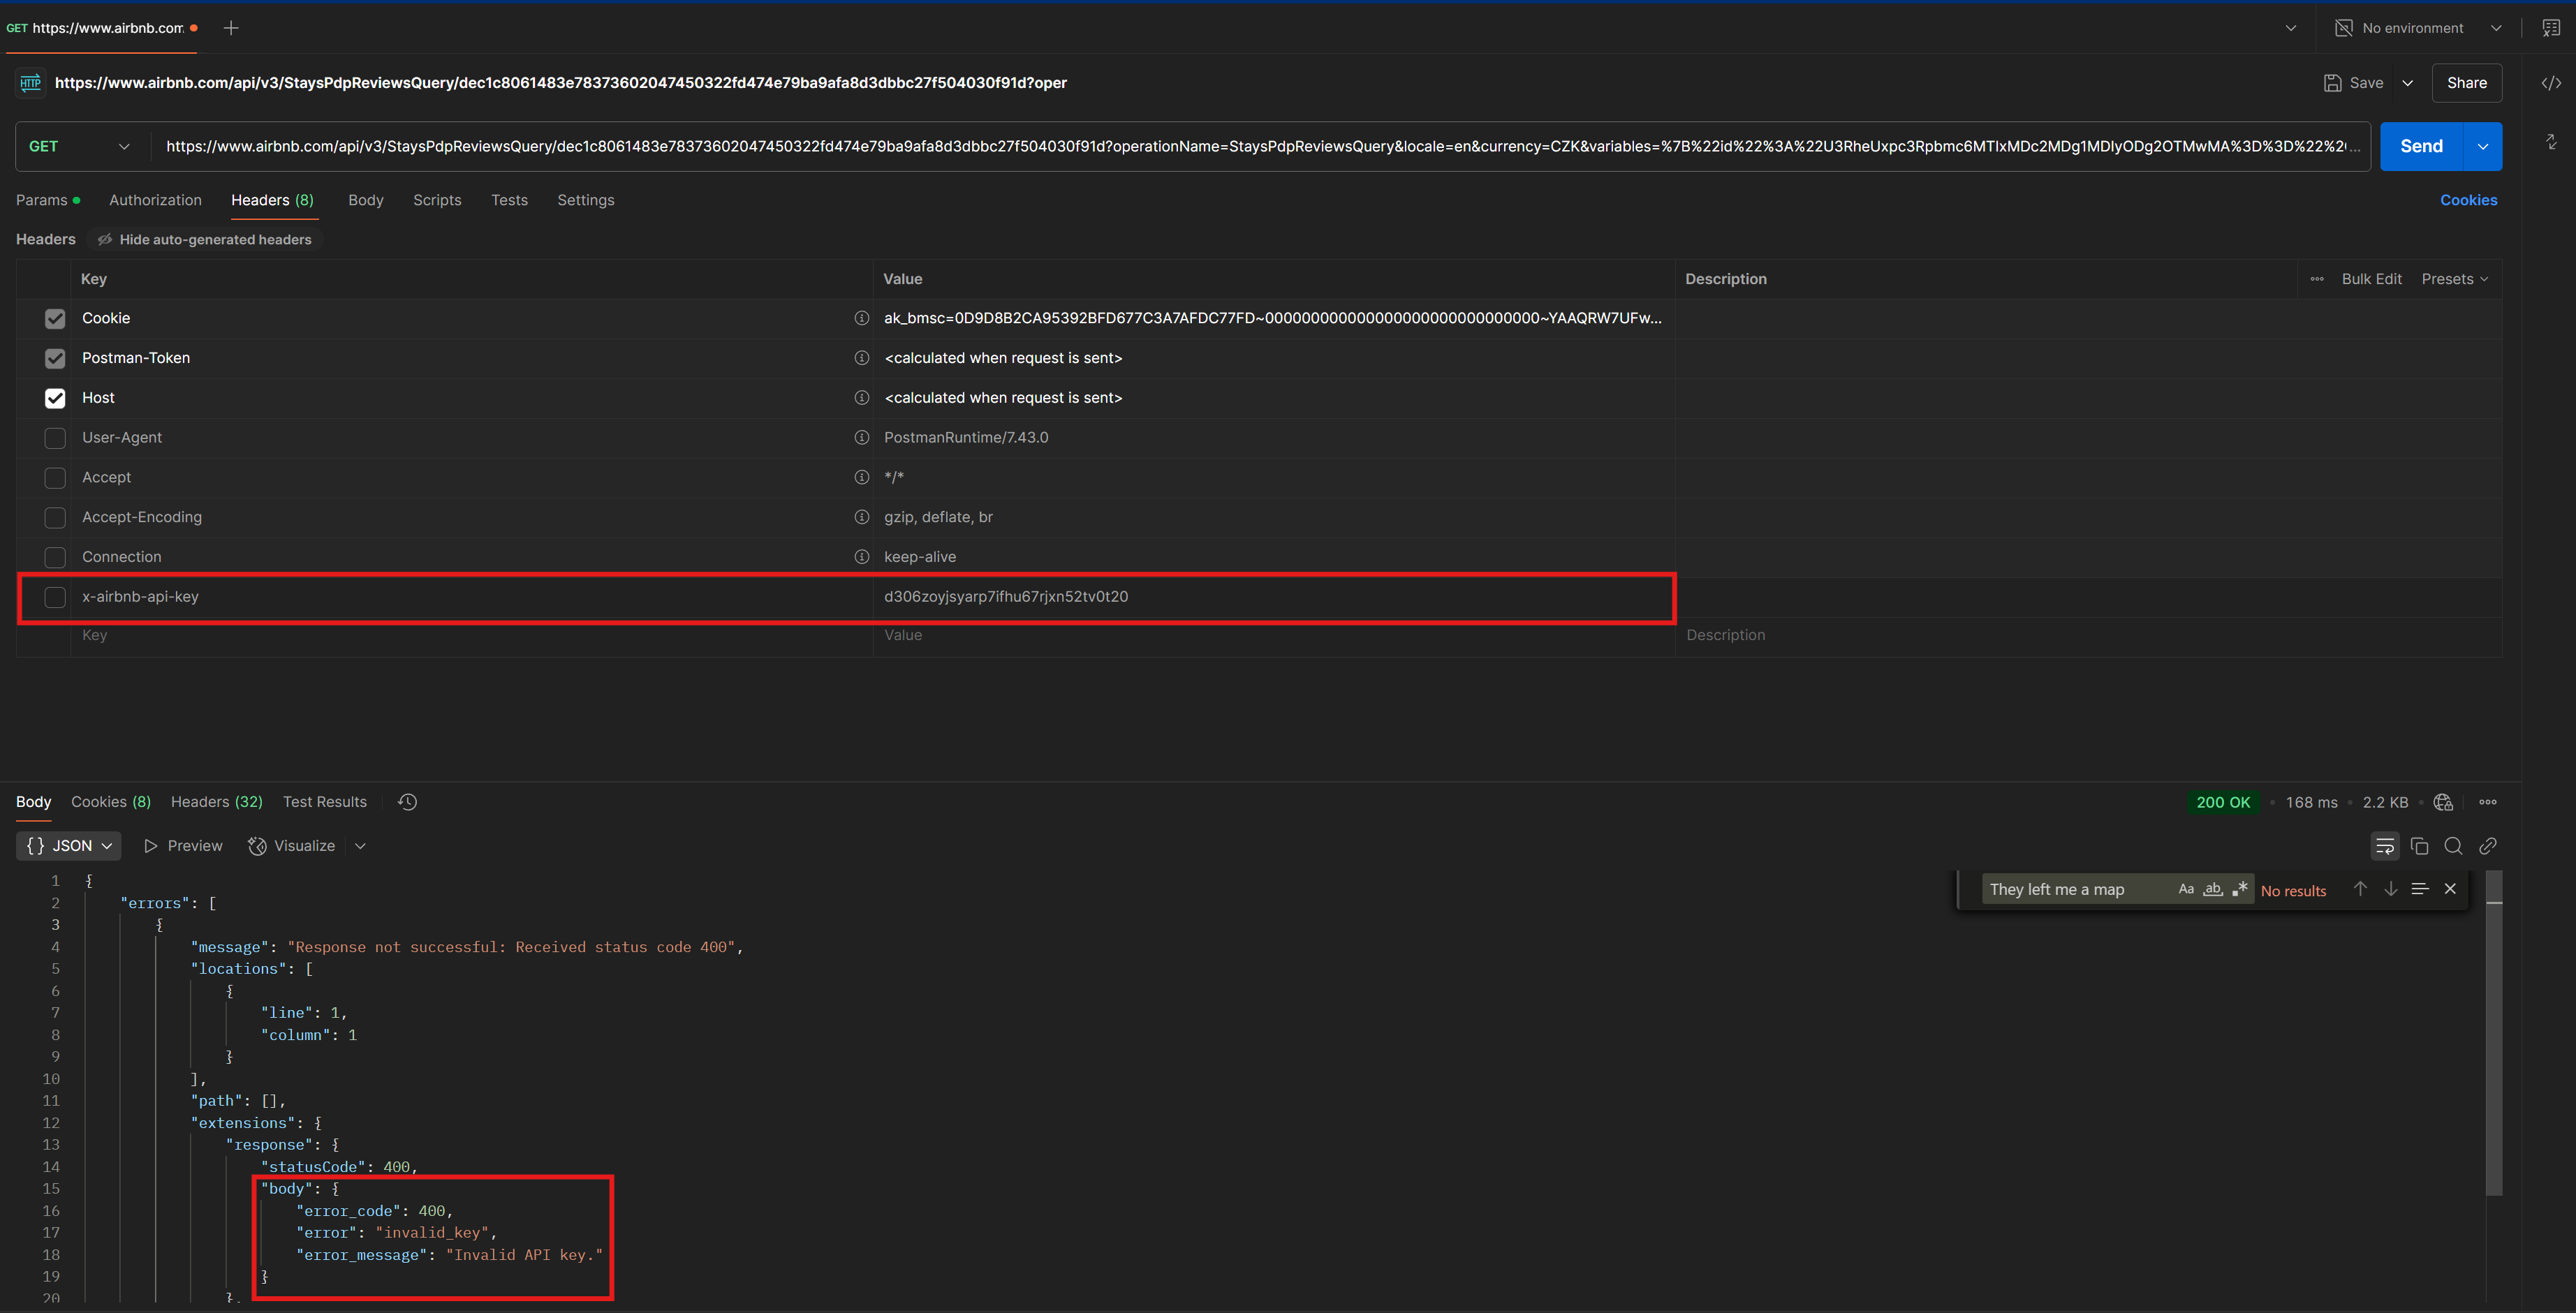The height and width of the screenshot is (1313, 2576).
Task: Open search within the response body
Action: tap(2454, 845)
